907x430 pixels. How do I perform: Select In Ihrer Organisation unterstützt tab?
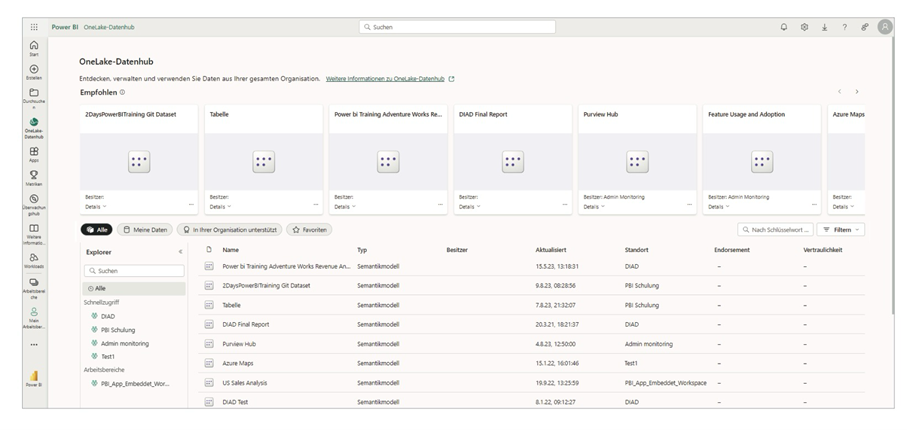click(230, 230)
